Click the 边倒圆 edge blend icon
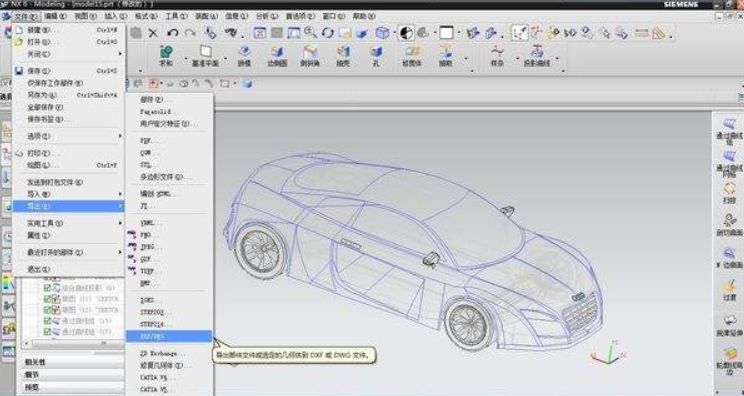Image resolution: width=744 pixels, height=396 pixels. tap(277, 55)
